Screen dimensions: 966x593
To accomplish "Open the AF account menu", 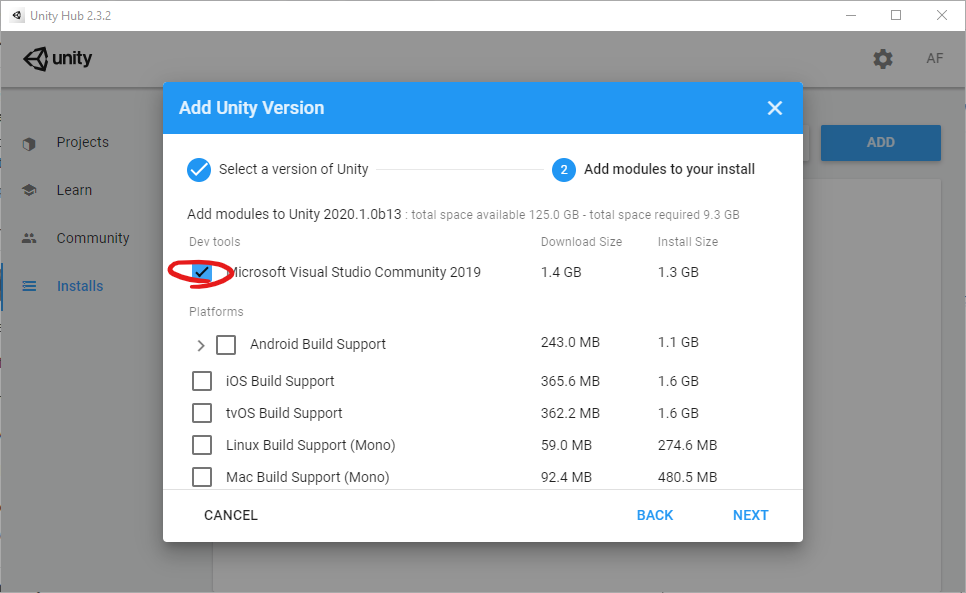I will click(x=935, y=58).
